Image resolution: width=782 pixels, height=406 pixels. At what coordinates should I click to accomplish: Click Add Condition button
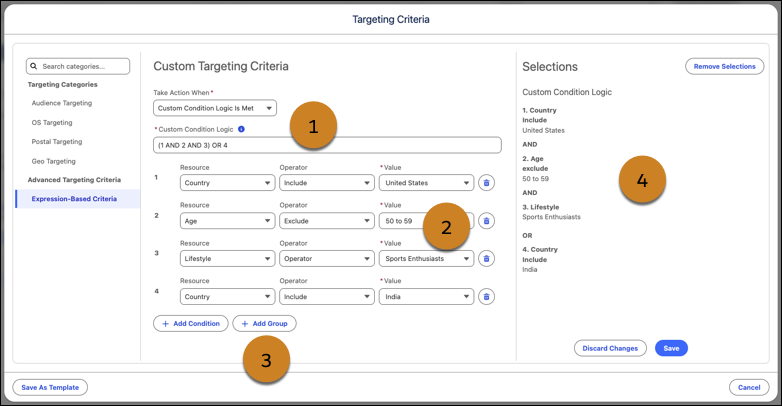pos(191,324)
